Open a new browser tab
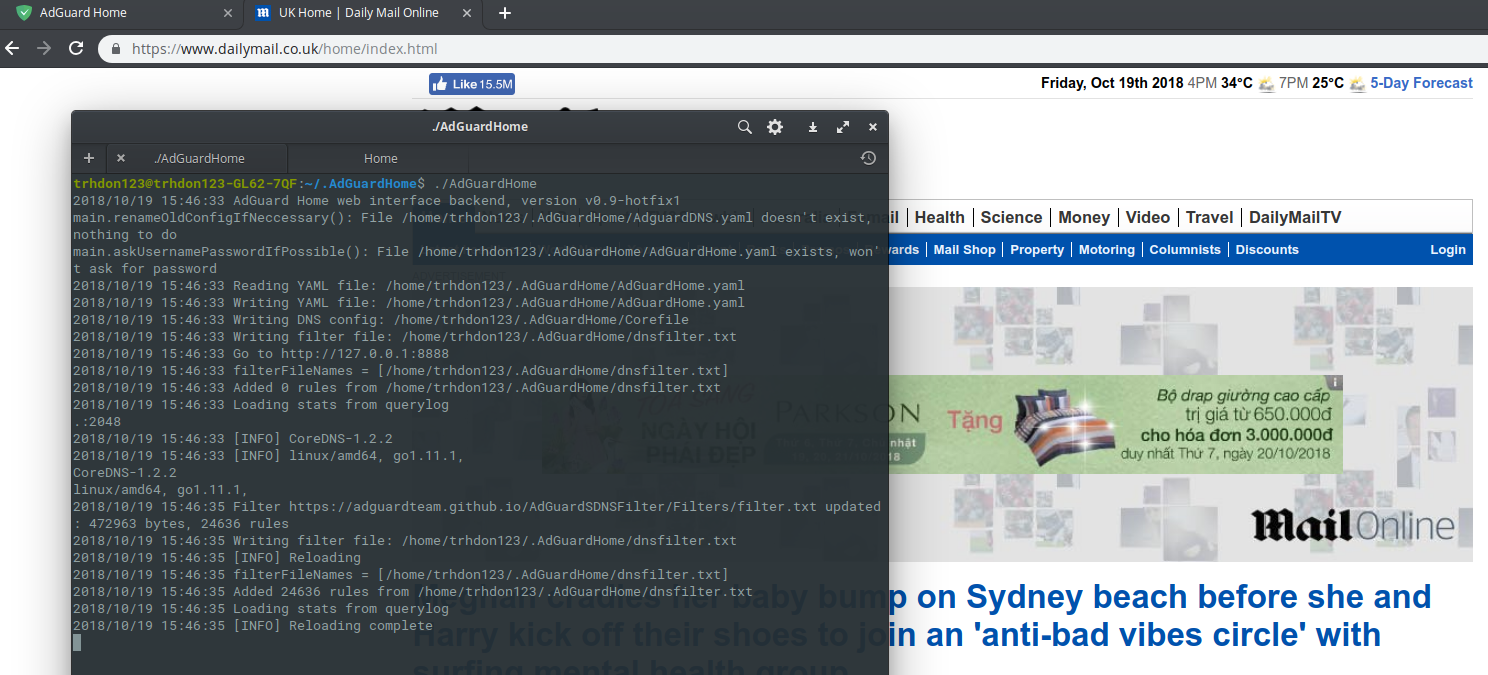This screenshot has width=1488, height=675. coord(505,13)
